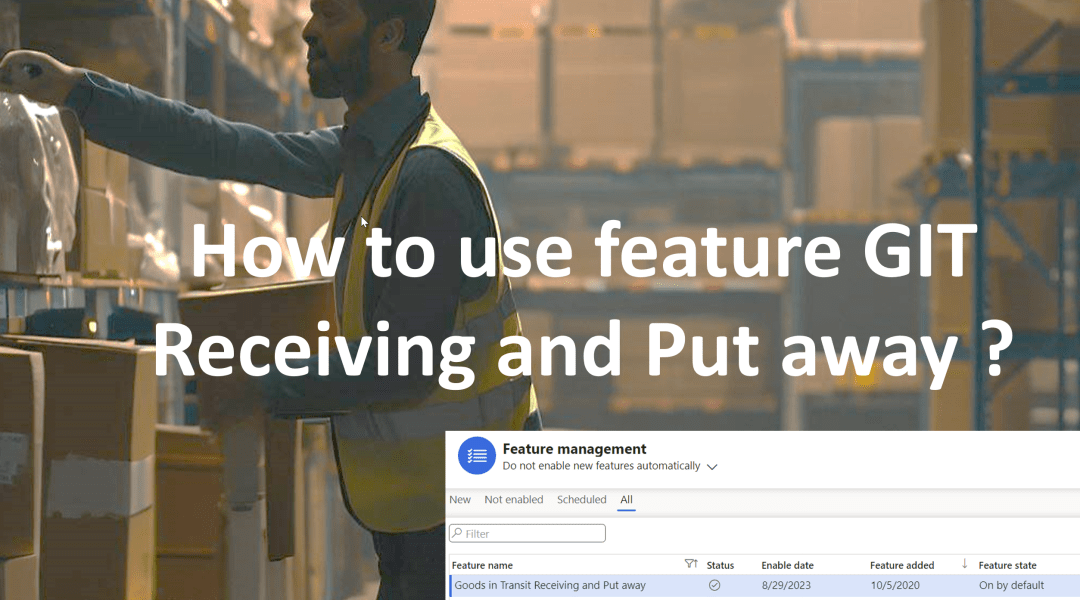Click the Feature management list icon
Viewport: 1080px width, 600px height.
click(477, 456)
